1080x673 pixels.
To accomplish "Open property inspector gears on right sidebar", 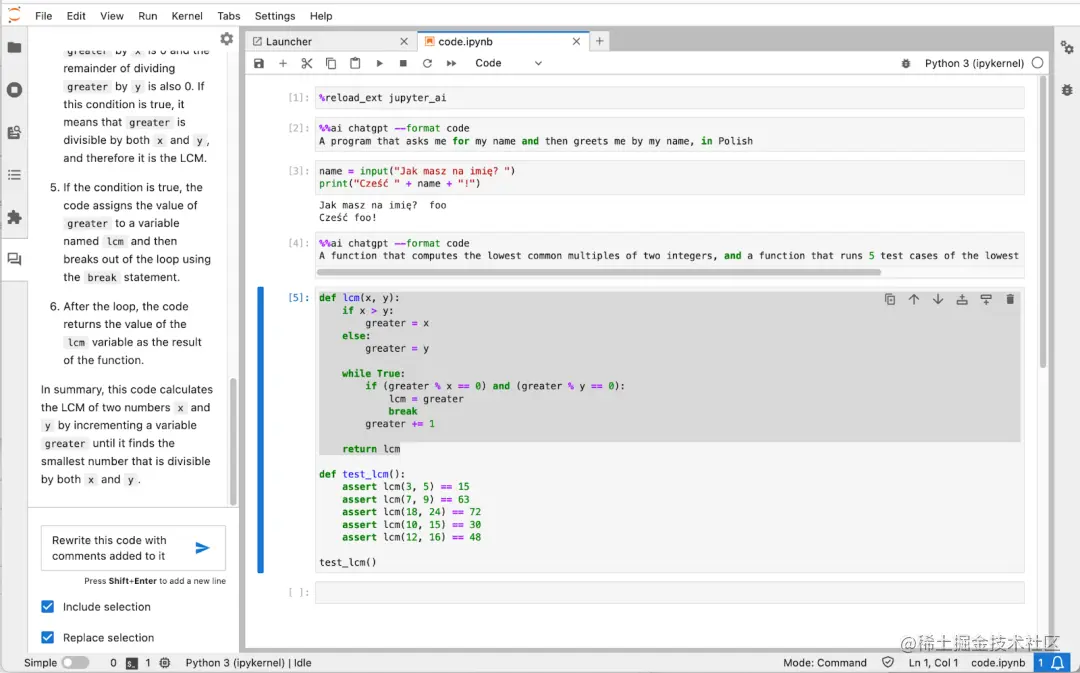I will tap(1067, 48).
